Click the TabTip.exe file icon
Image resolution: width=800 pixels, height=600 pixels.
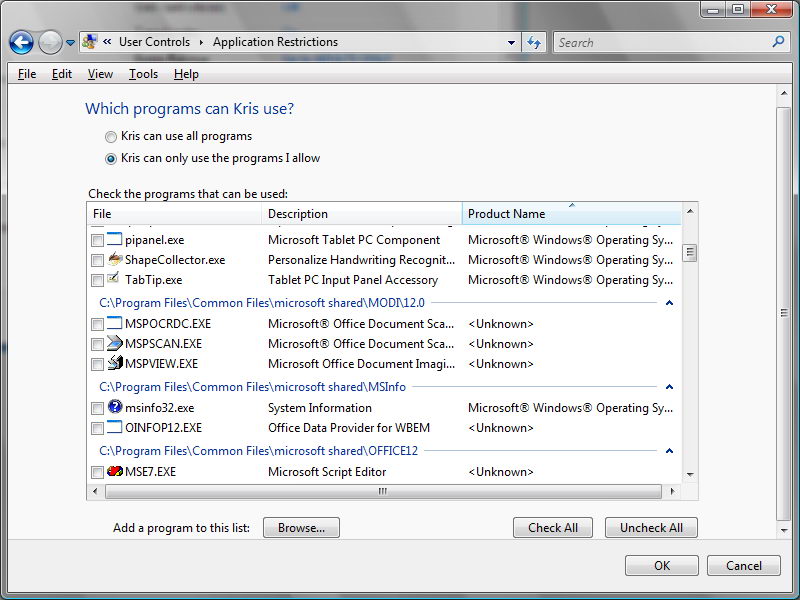tap(115, 279)
